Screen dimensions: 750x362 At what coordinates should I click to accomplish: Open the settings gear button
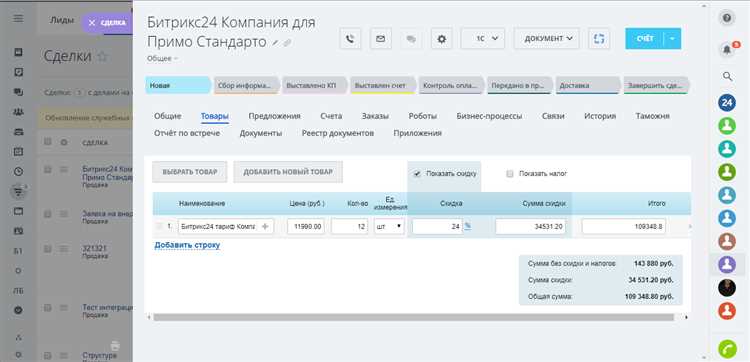point(441,39)
